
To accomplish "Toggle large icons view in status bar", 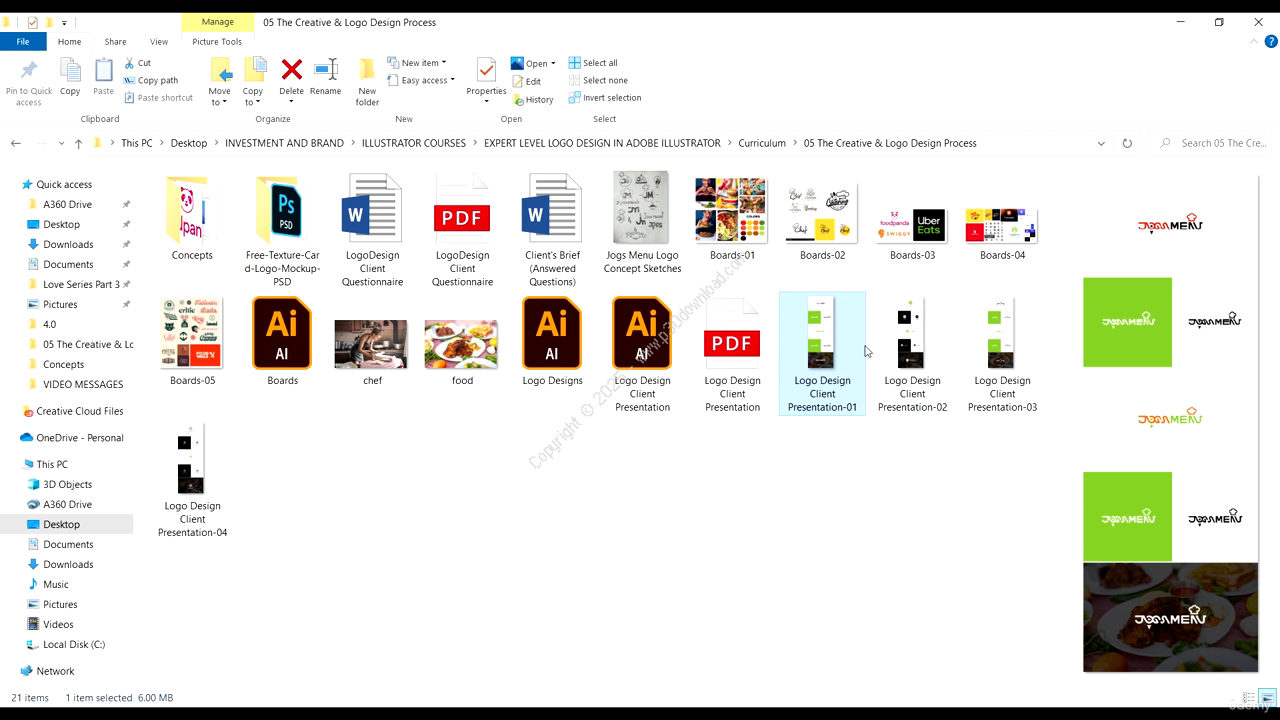I will (1267, 697).
